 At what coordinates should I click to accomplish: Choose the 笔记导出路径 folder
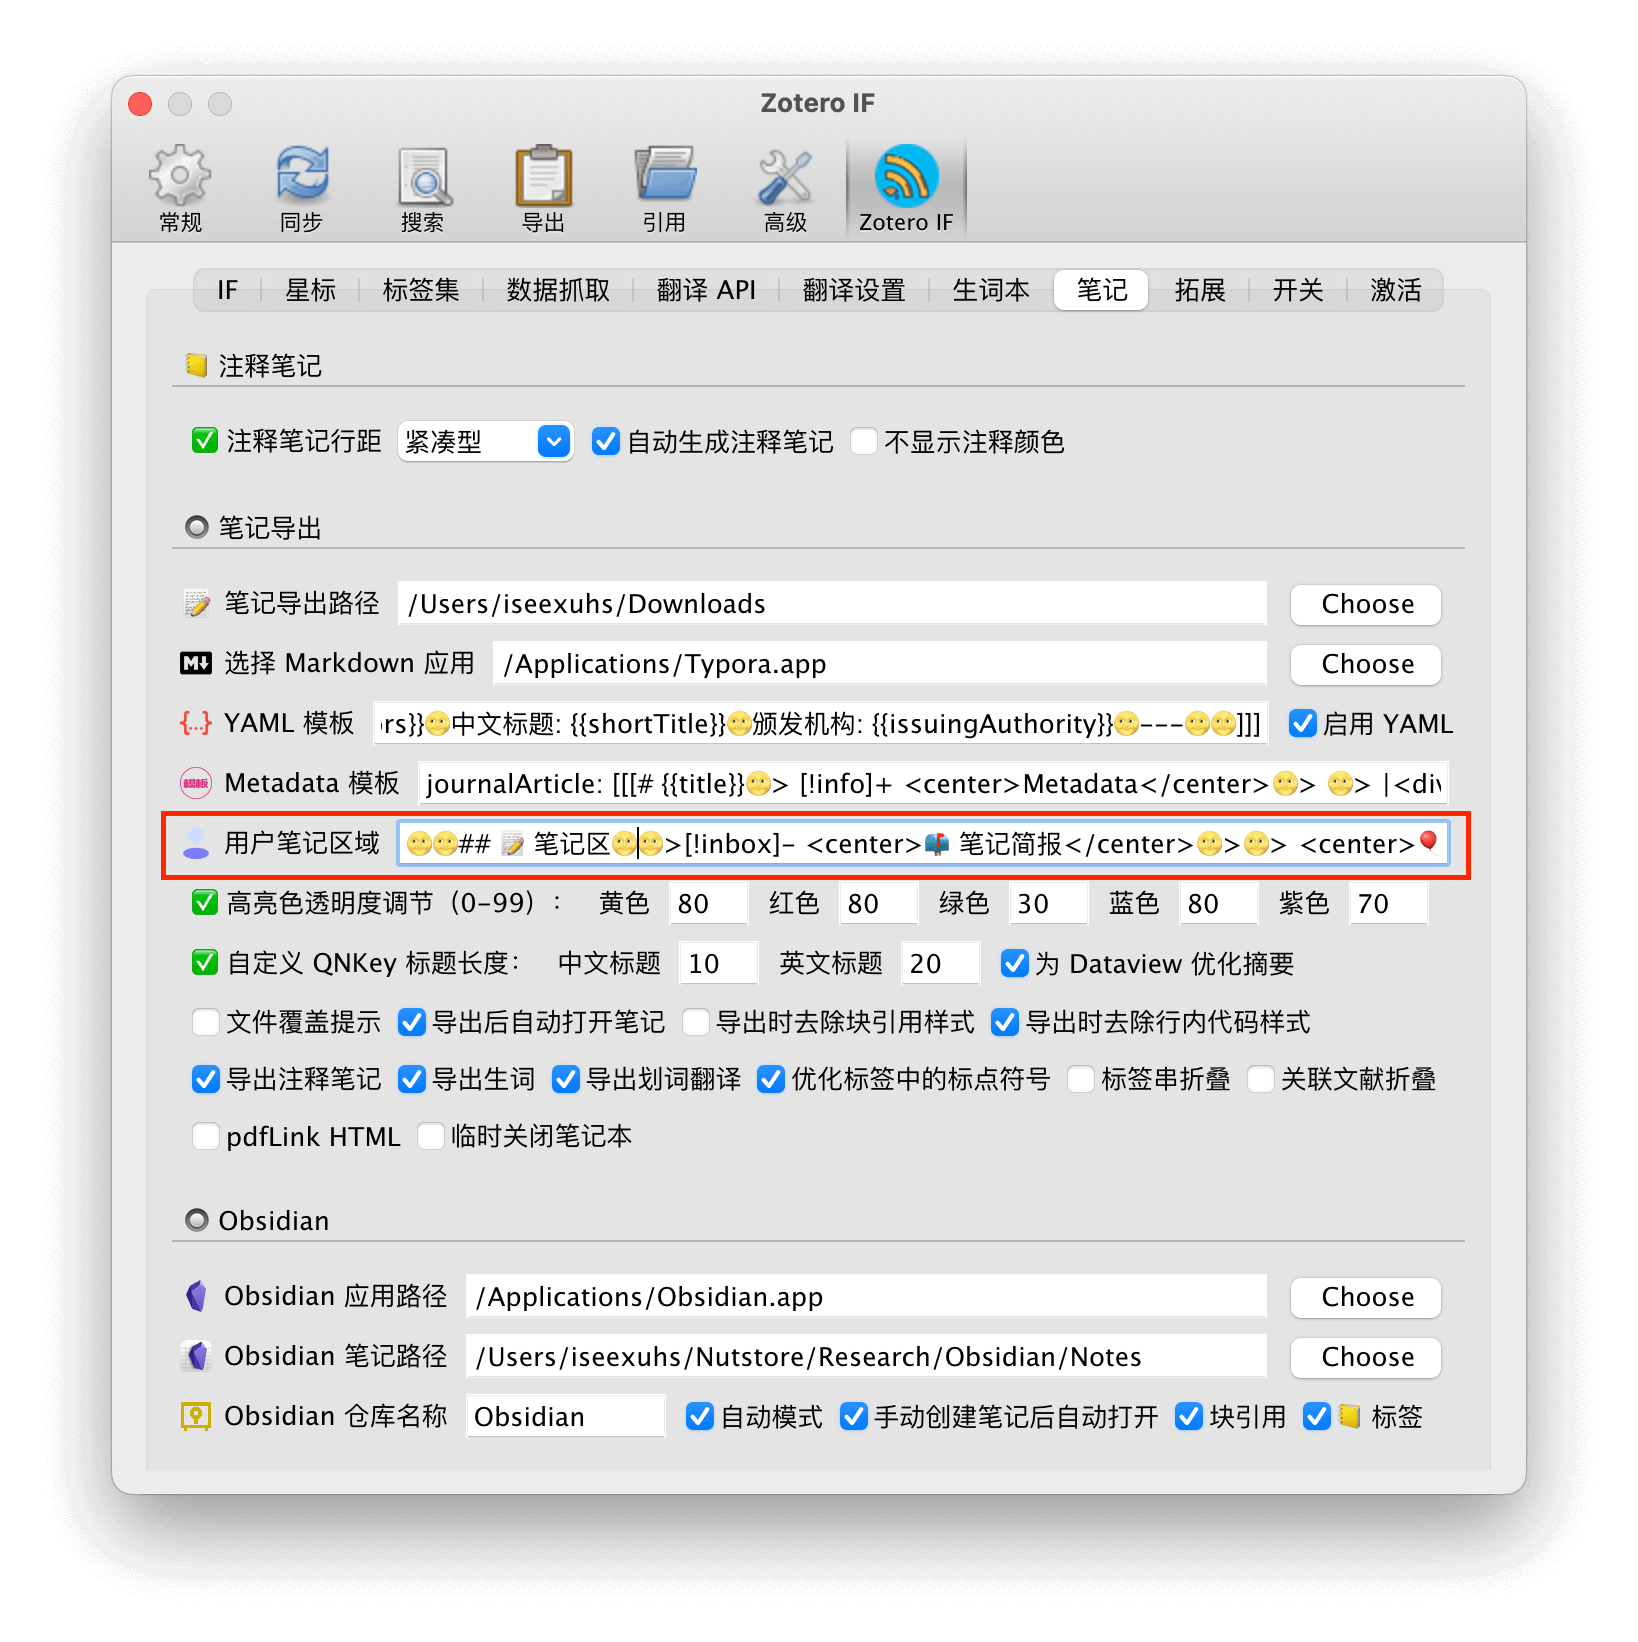click(1366, 604)
